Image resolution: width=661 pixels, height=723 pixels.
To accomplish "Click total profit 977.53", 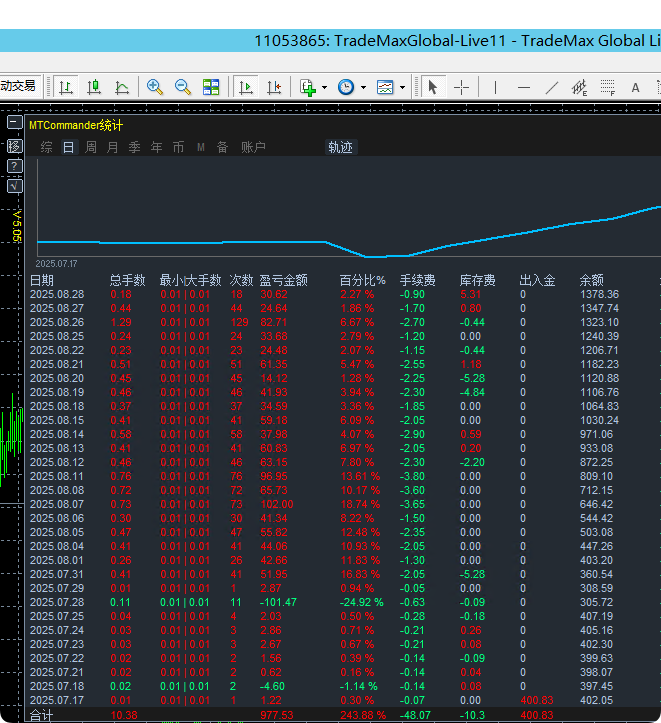I will click(277, 715).
